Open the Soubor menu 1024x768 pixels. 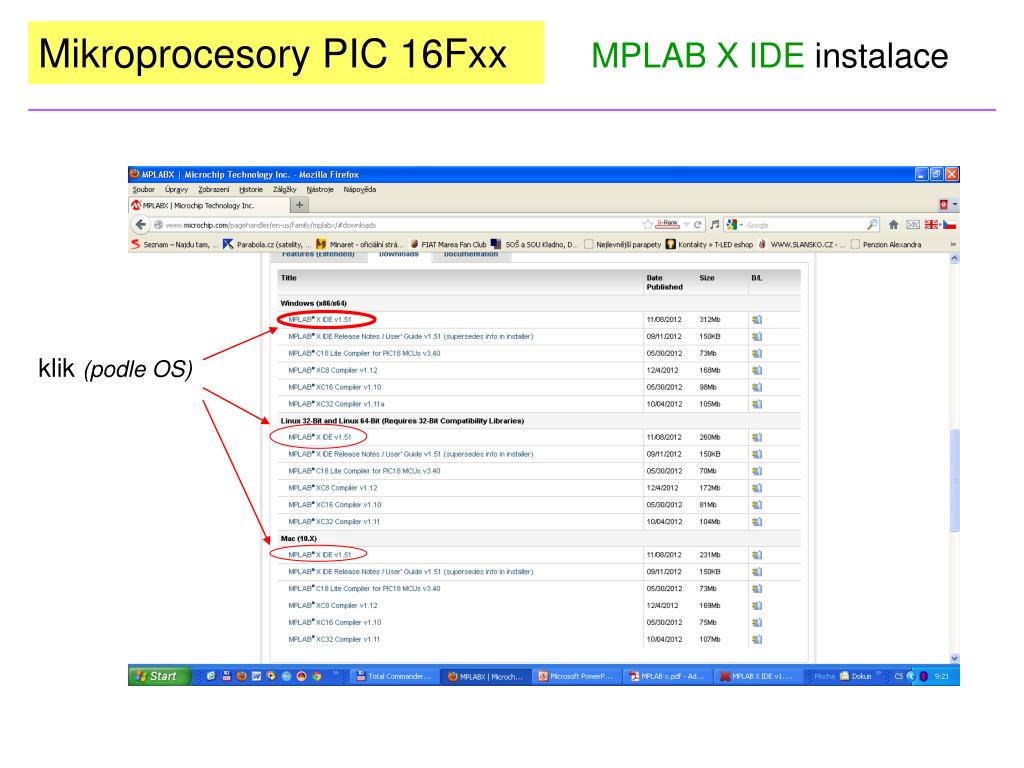tap(144, 189)
